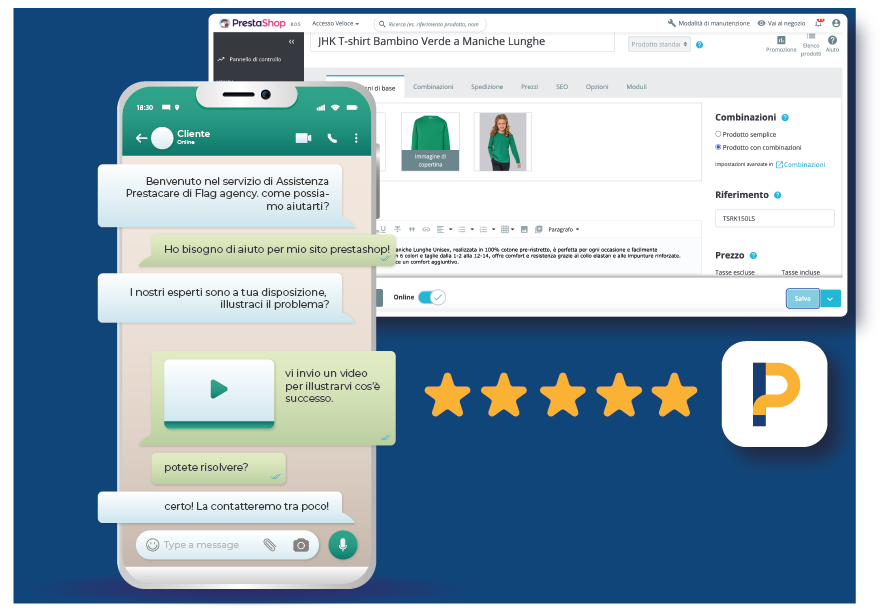885x614 pixels.
Task: Open the 'Accesso Veloce' dropdown
Action: coord(335,24)
